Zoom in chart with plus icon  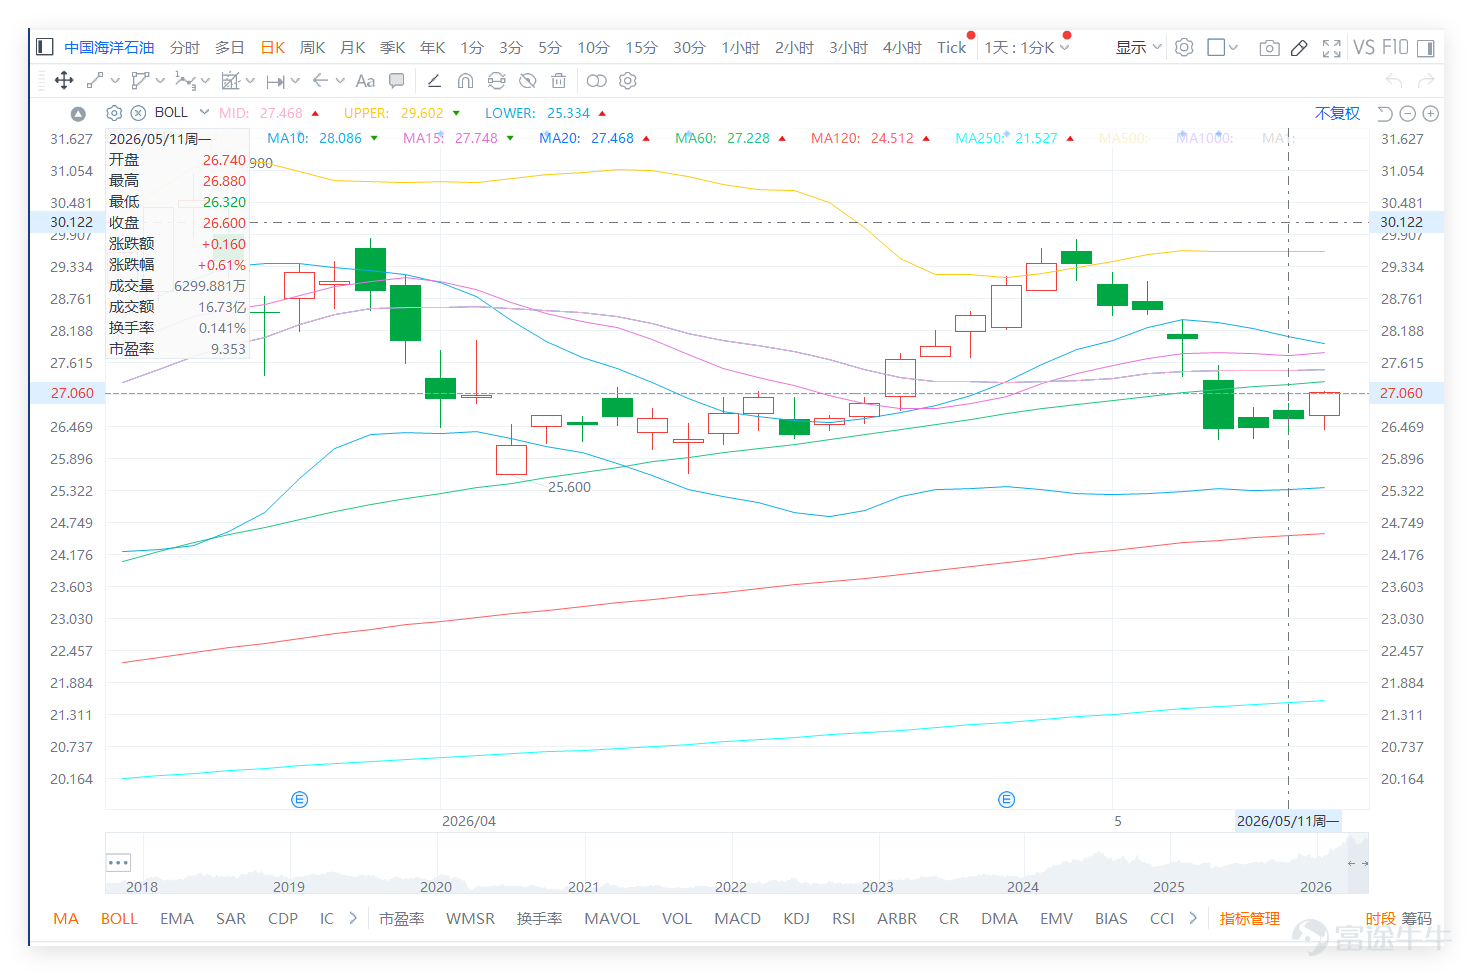[x=1431, y=114]
